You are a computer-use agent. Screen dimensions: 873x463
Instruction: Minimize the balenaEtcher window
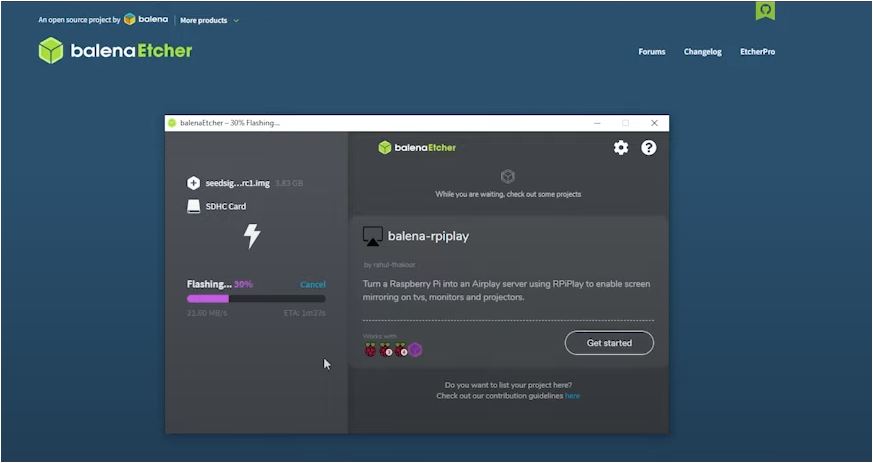pos(597,123)
